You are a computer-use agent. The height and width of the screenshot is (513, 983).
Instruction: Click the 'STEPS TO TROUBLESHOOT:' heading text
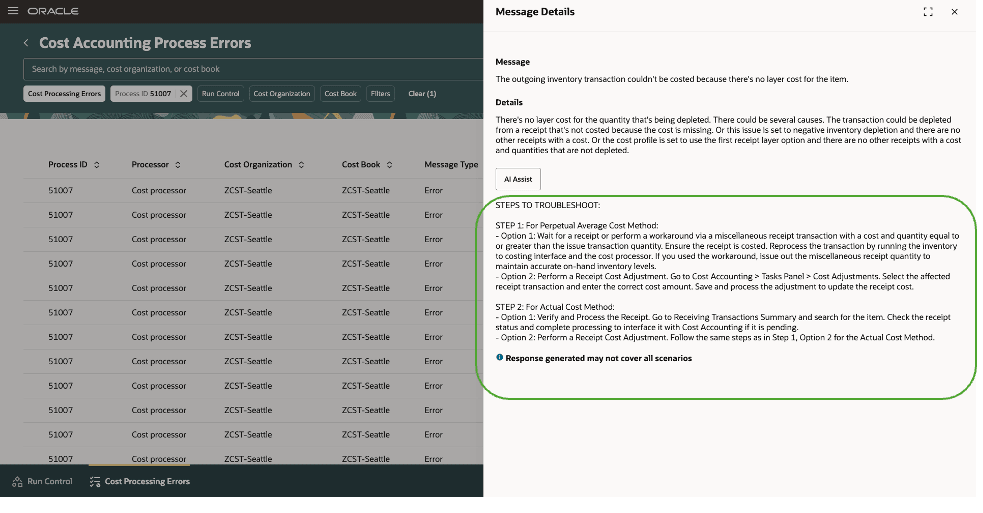pyautogui.click(x=547, y=205)
